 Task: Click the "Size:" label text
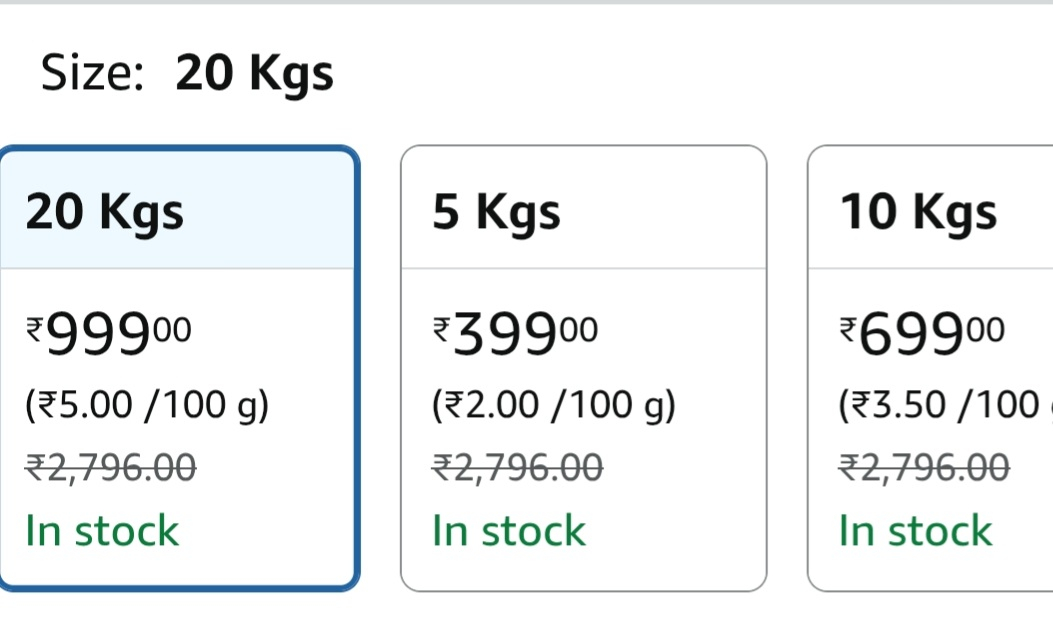click(x=93, y=74)
